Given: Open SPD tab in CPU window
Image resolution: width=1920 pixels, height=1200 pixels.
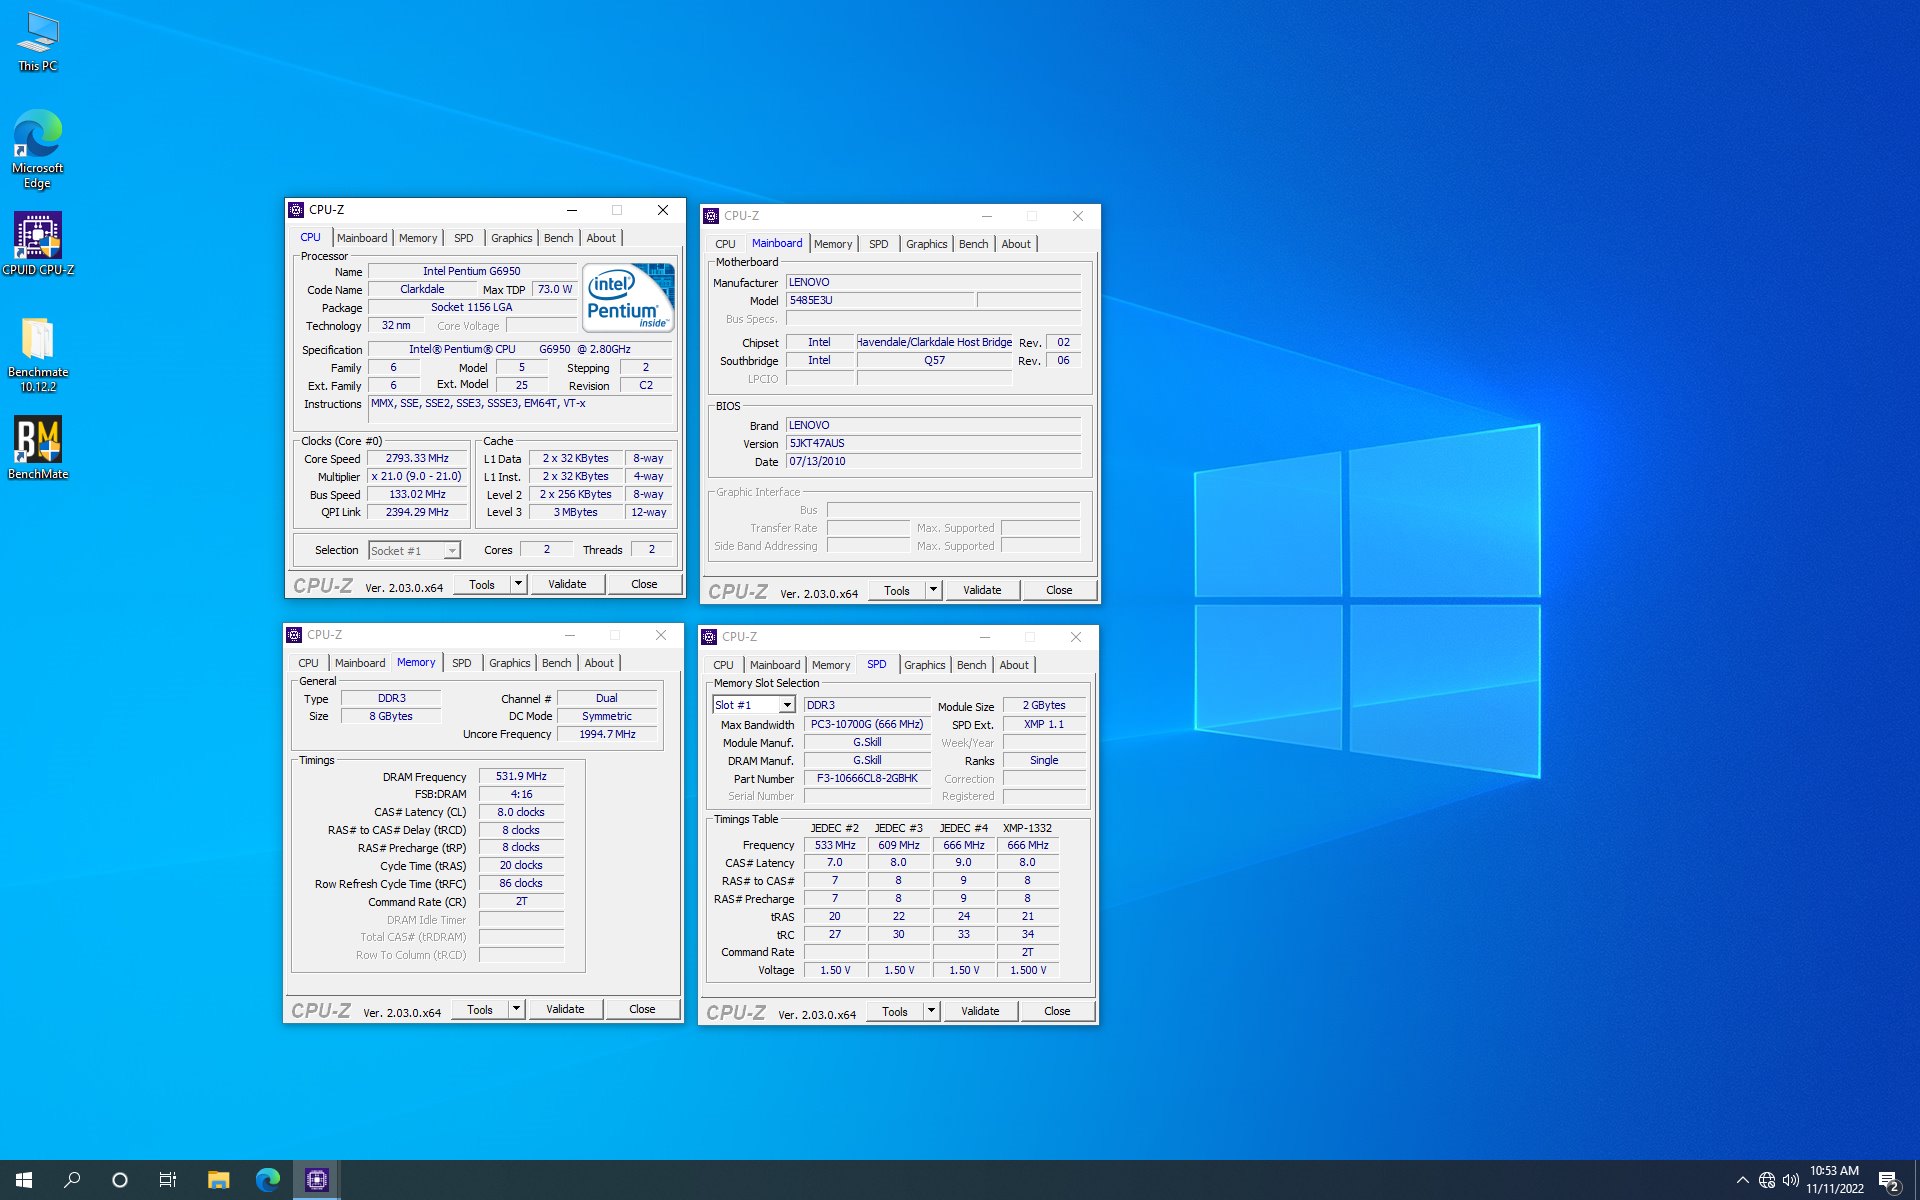Looking at the screenshot, I should pyautogui.click(x=464, y=238).
